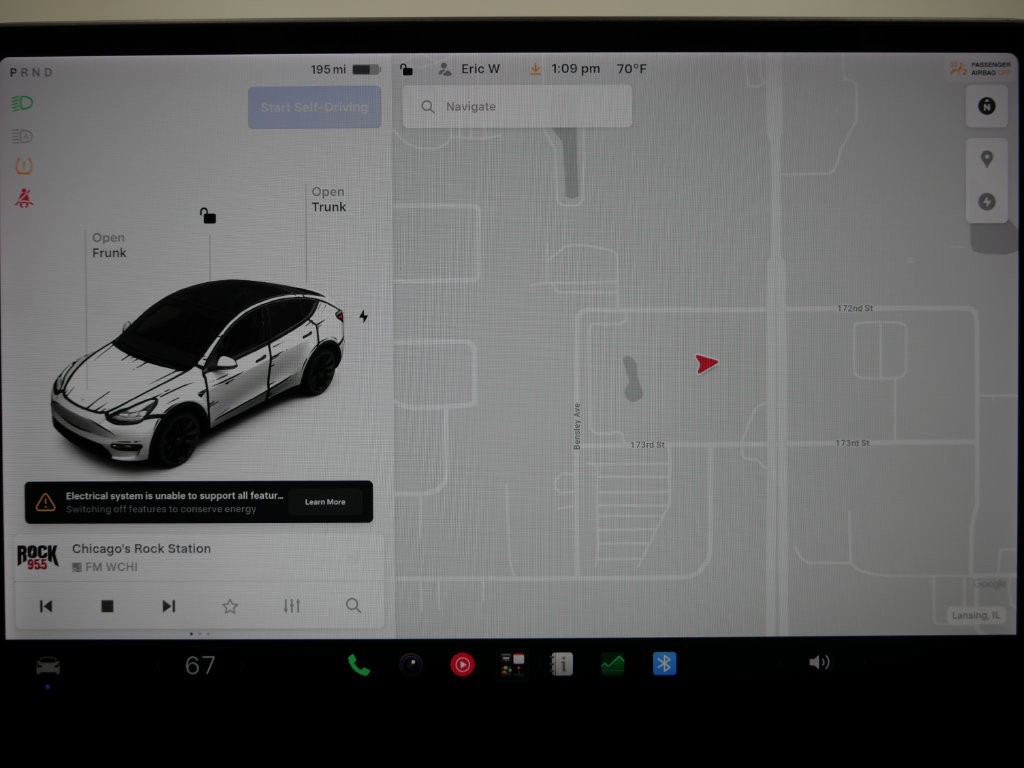Toggle the north-up compass map button

coord(986,106)
